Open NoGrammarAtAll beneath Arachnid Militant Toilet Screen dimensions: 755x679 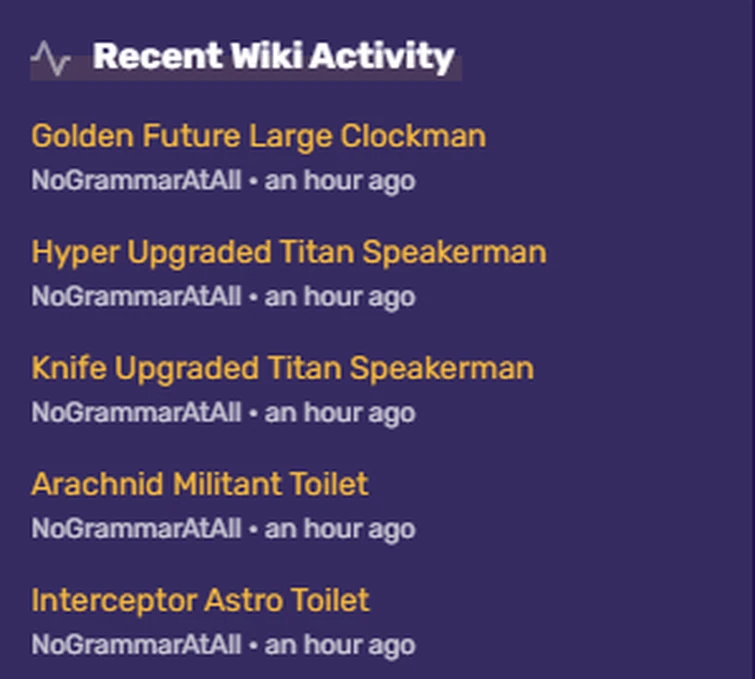(x=136, y=529)
